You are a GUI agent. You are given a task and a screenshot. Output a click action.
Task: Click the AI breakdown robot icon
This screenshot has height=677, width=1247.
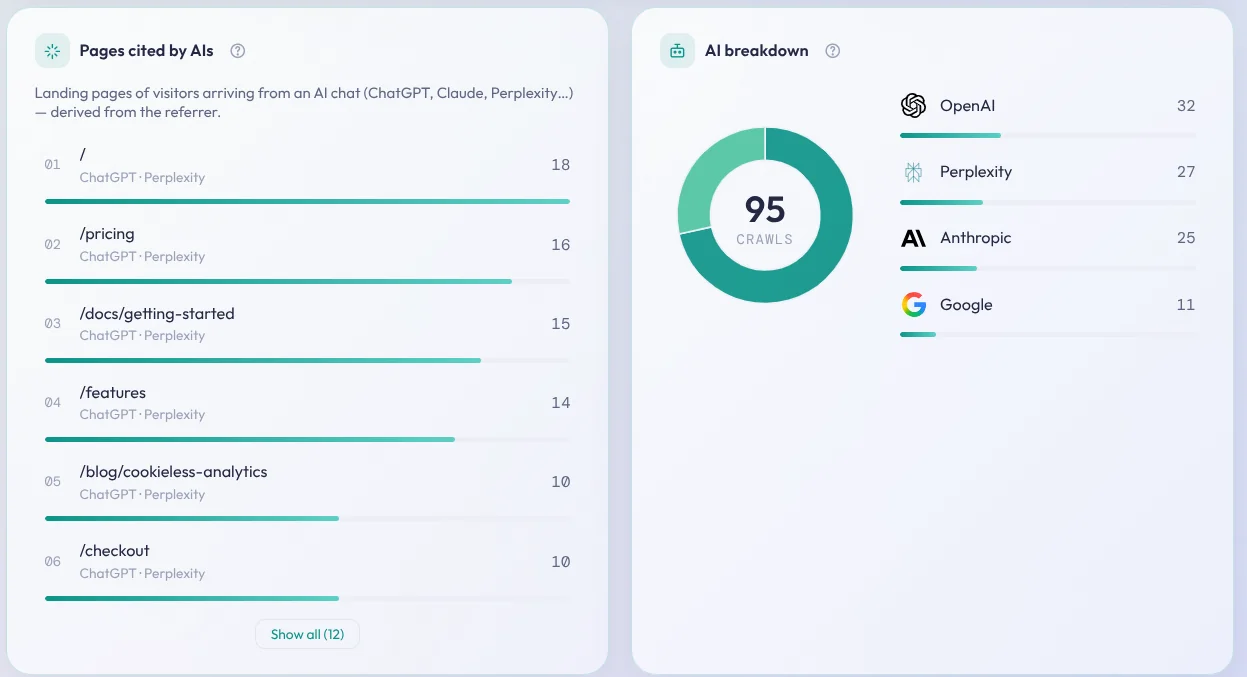click(x=677, y=51)
